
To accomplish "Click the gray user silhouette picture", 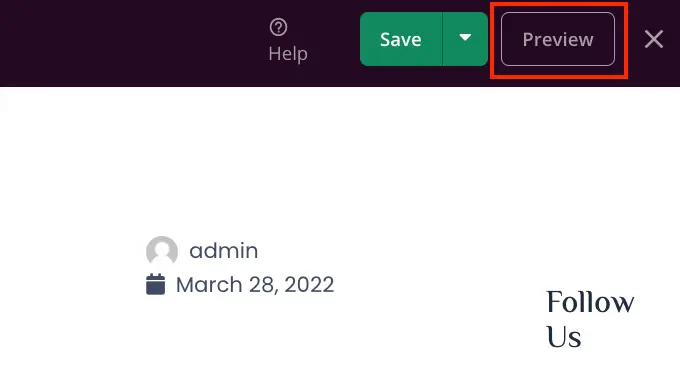I will [x=162, y=251].
